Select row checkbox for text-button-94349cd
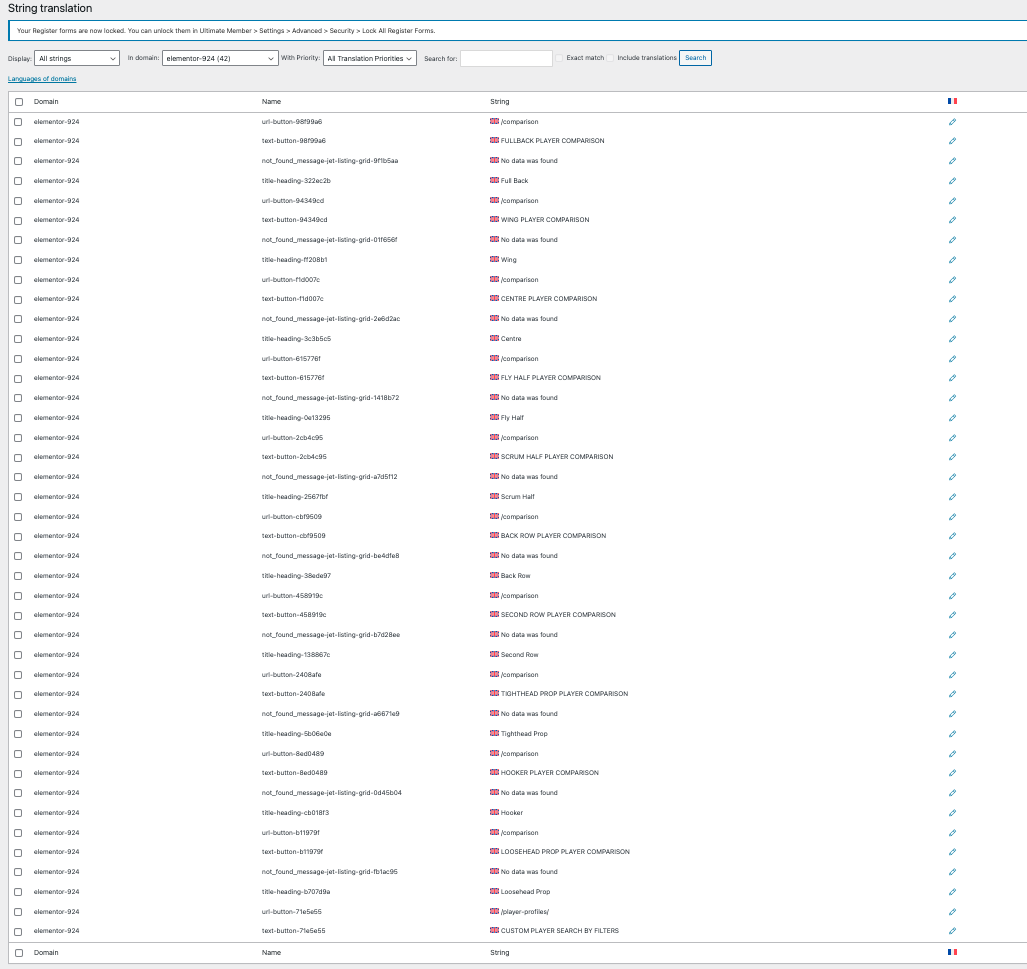 [18, 221]
